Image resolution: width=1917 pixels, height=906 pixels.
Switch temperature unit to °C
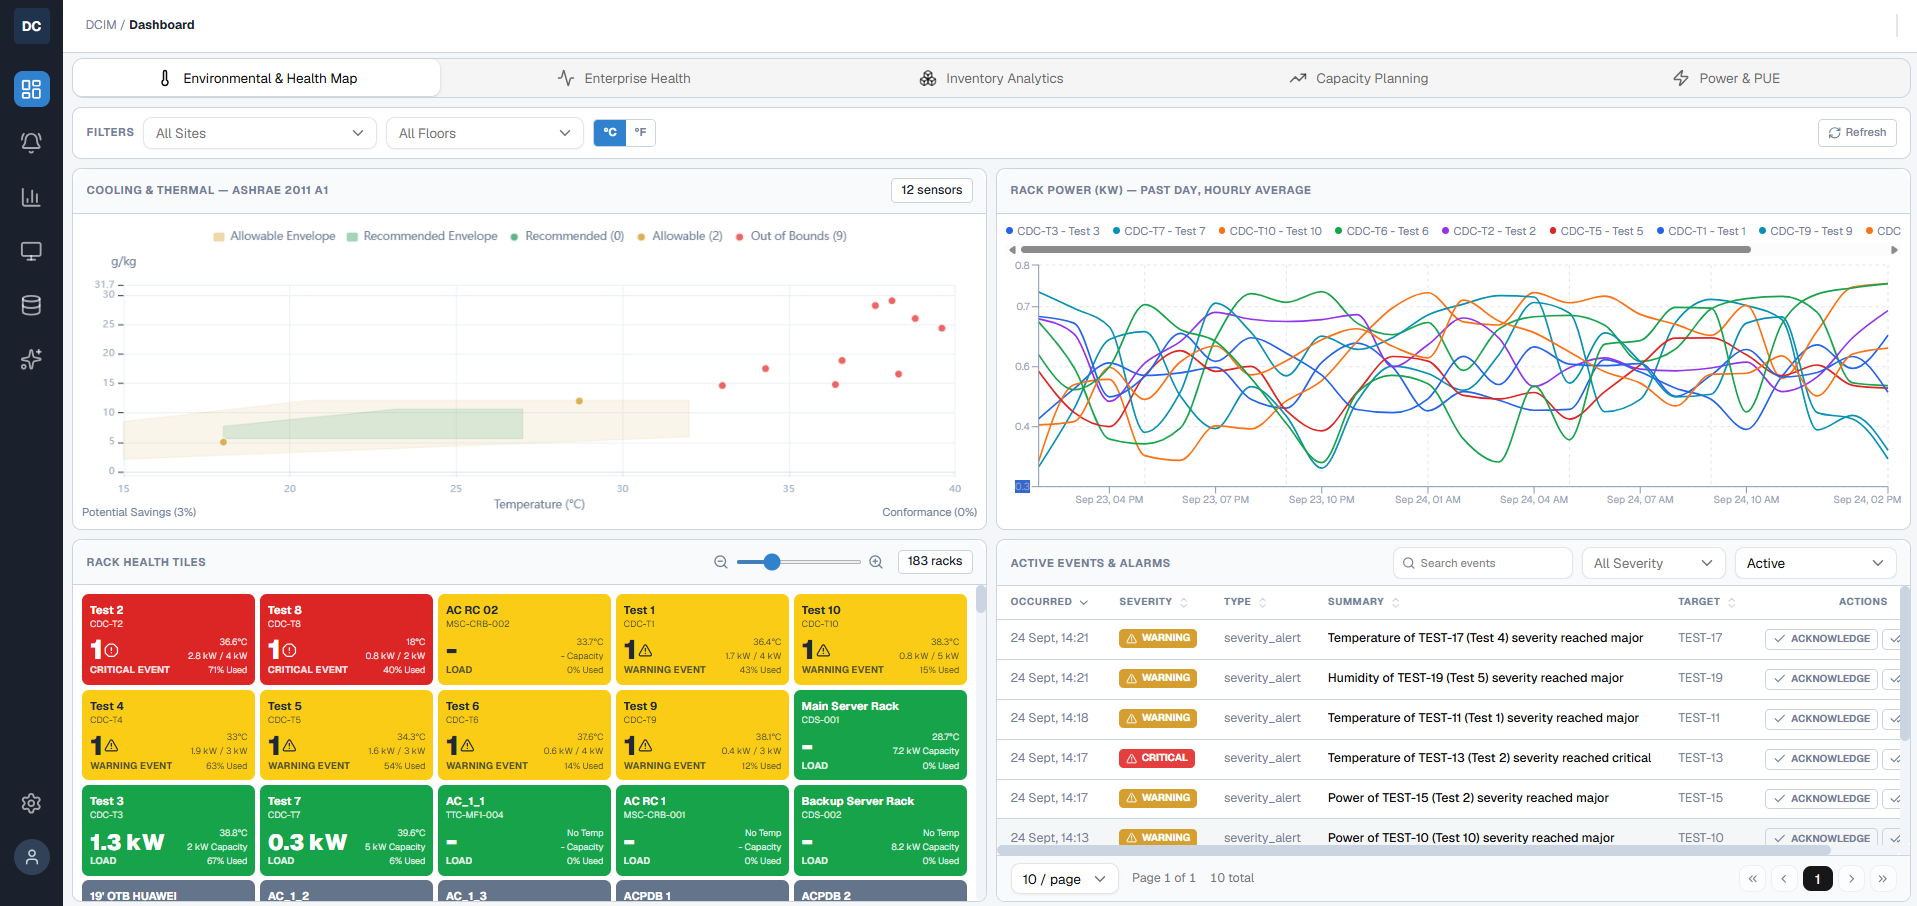(x=610, y=133)
